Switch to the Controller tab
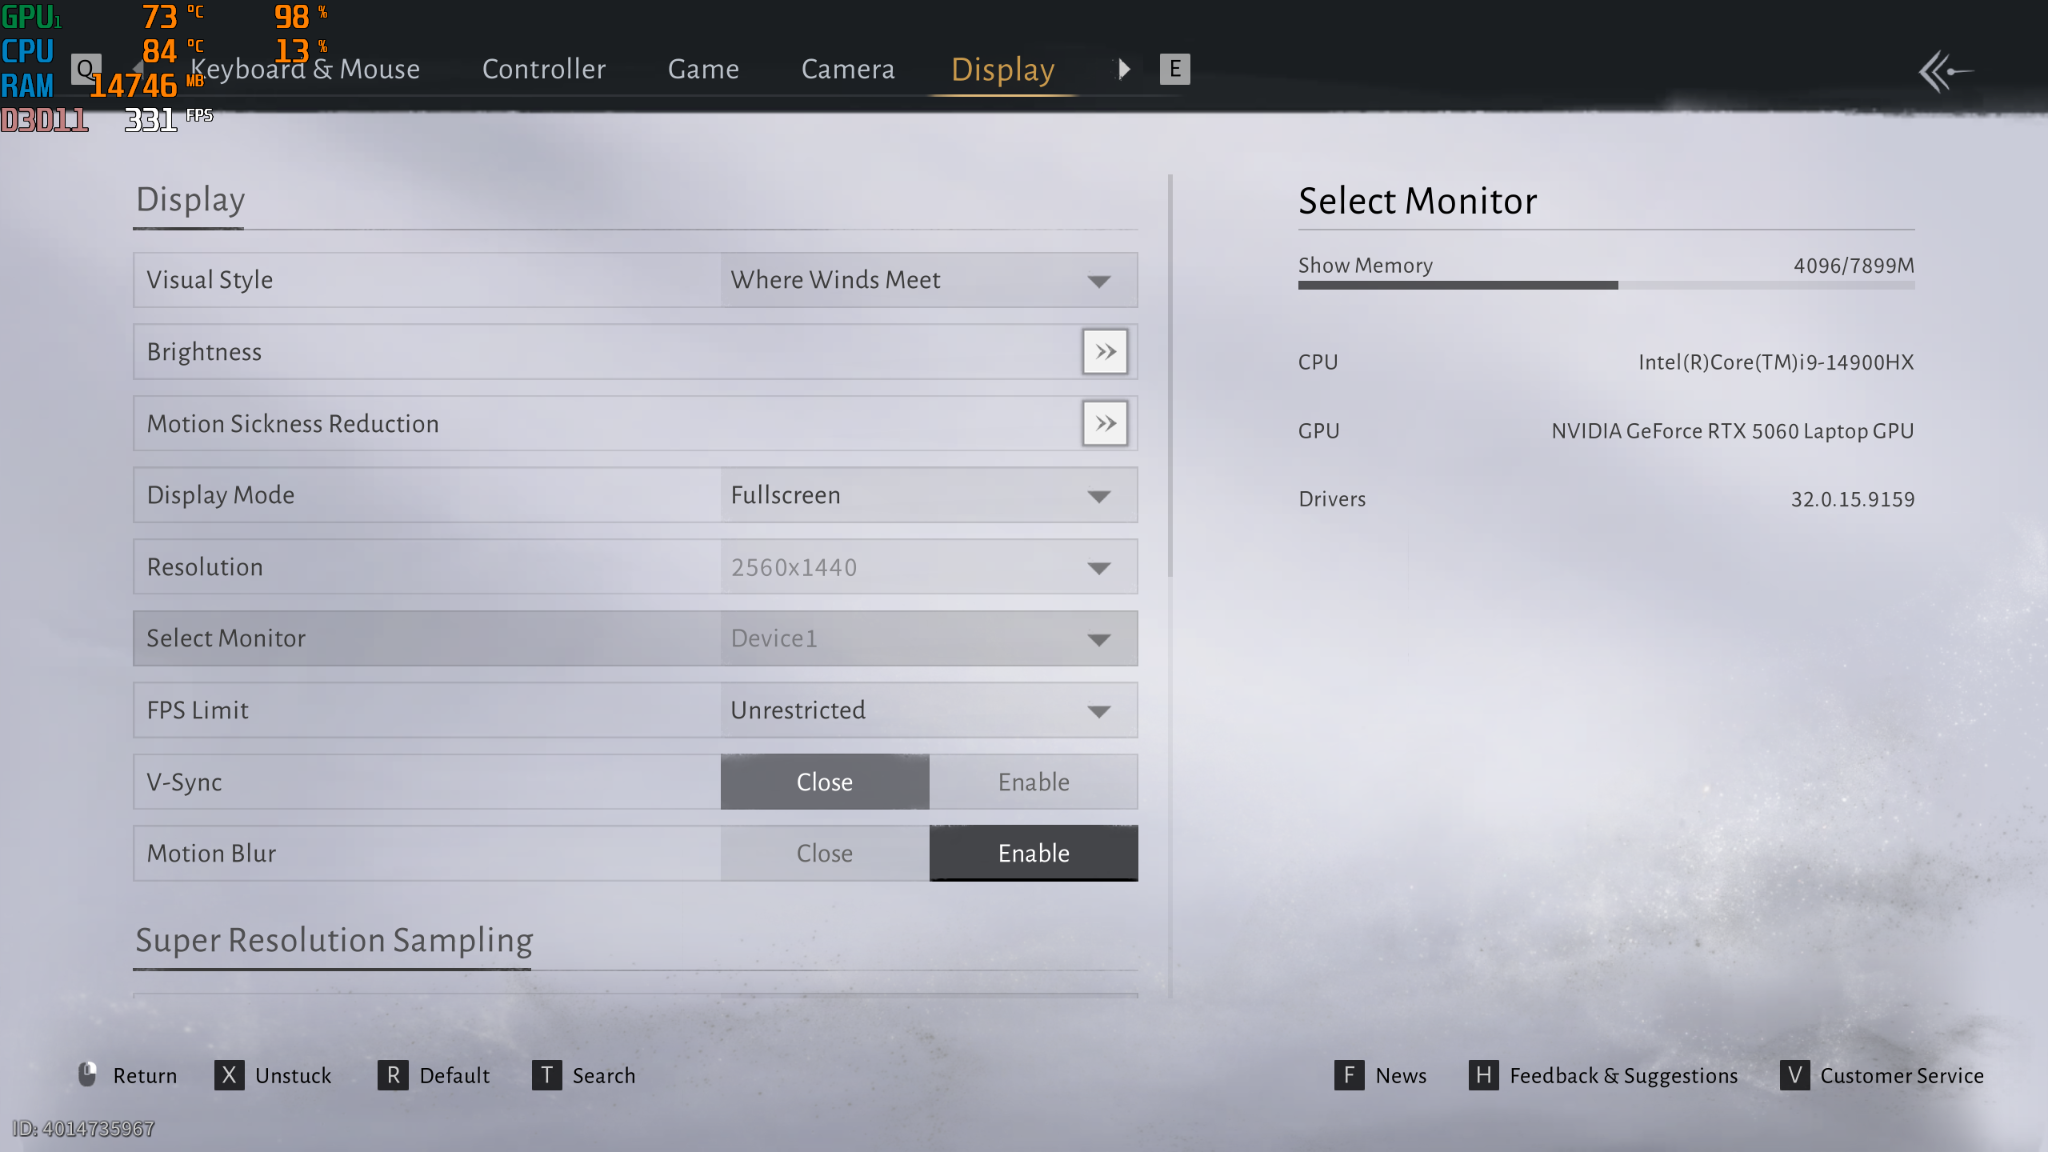Viewport: 2048px width, 1152px height. pos(543,69)
